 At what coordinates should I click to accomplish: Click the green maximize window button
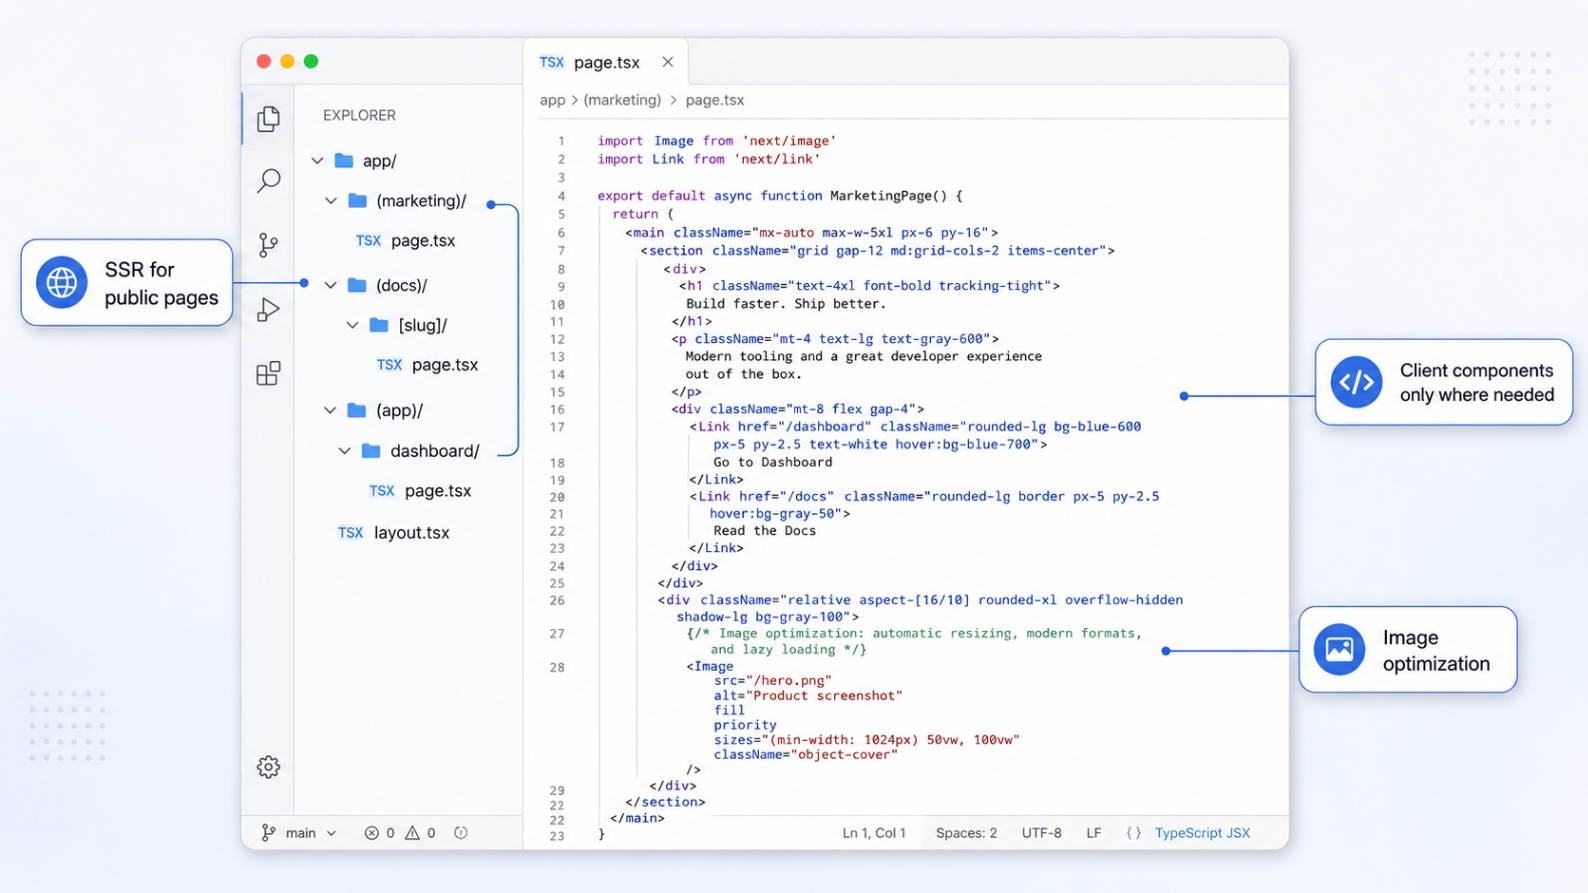pos(311,61)
